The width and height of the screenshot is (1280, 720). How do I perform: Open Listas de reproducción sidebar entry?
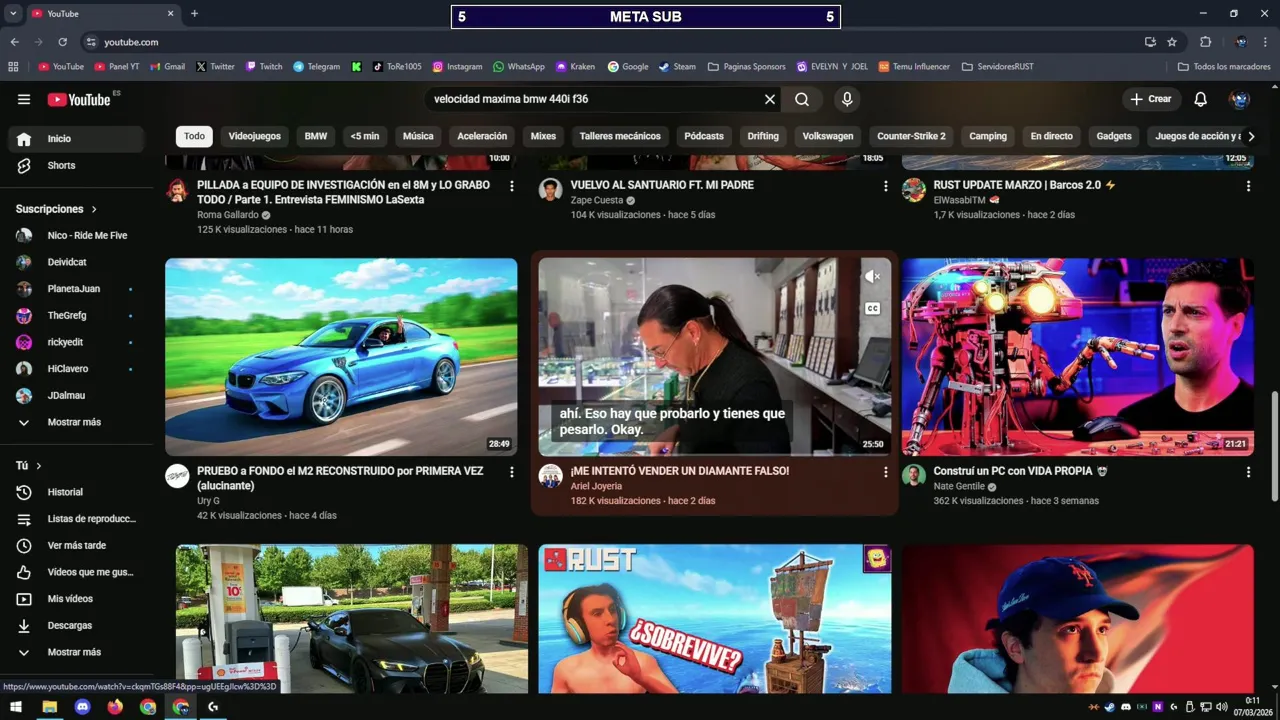(x=76, y=519)
